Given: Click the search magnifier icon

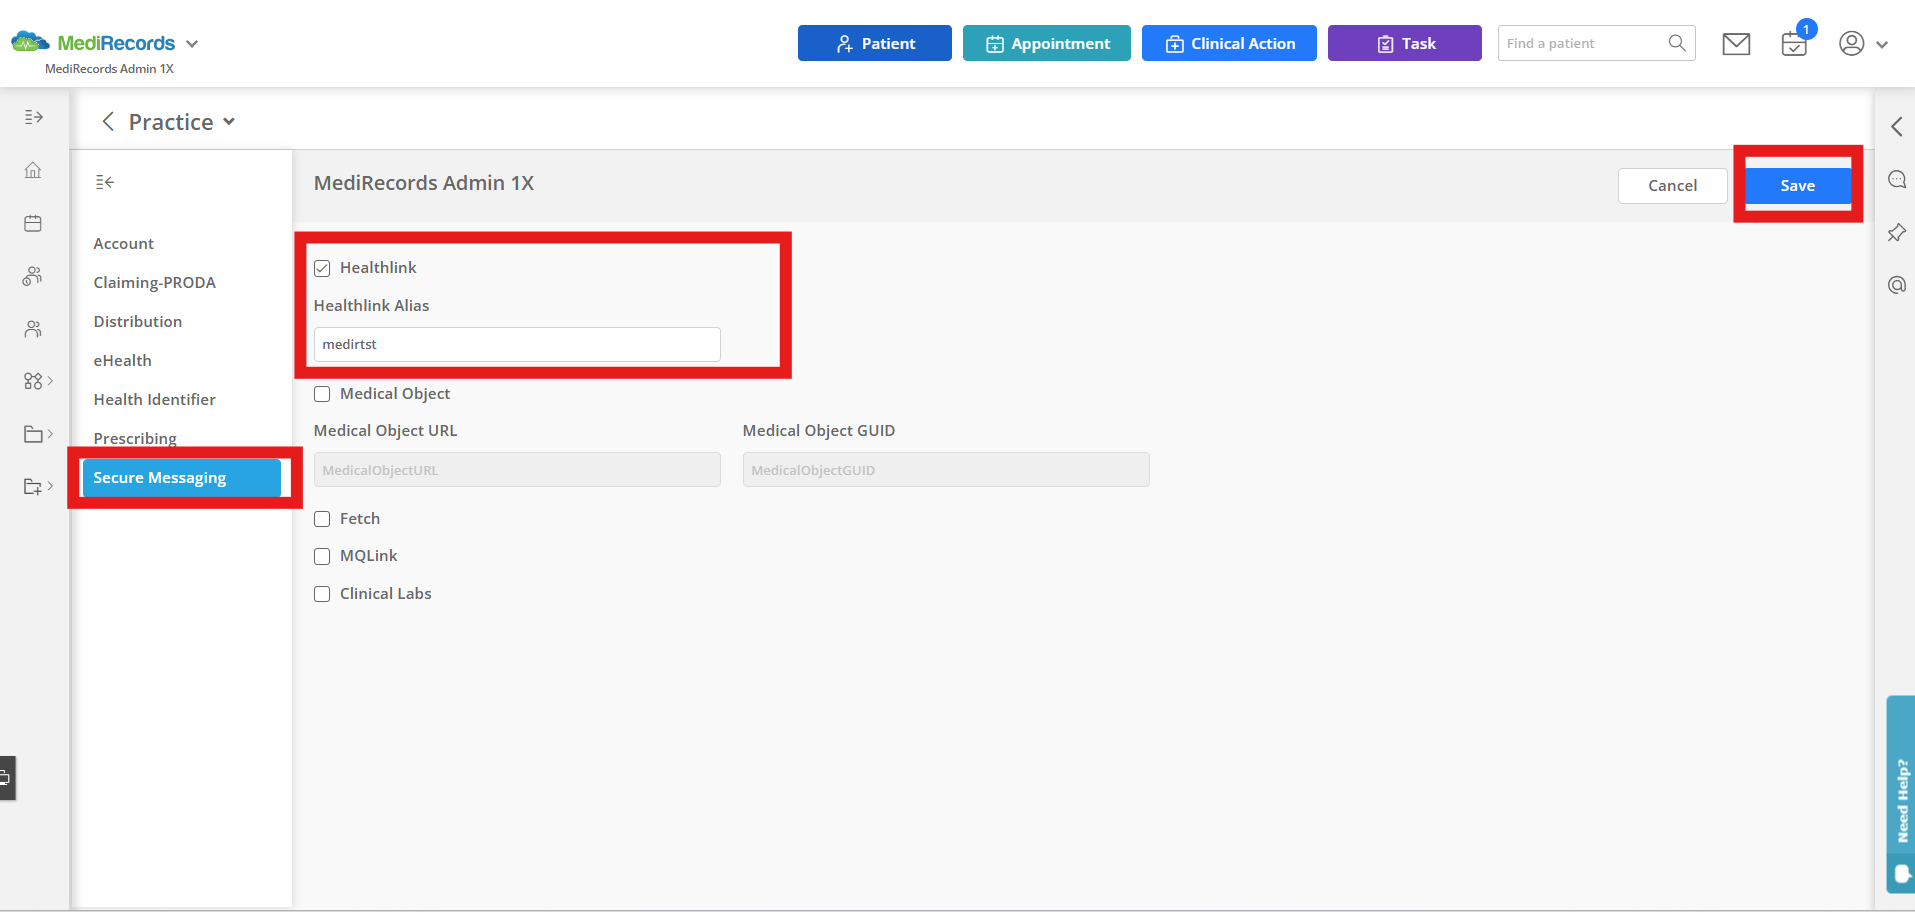Looking at the screenshot, I should pyautogui.click(x=1677, y=43).
